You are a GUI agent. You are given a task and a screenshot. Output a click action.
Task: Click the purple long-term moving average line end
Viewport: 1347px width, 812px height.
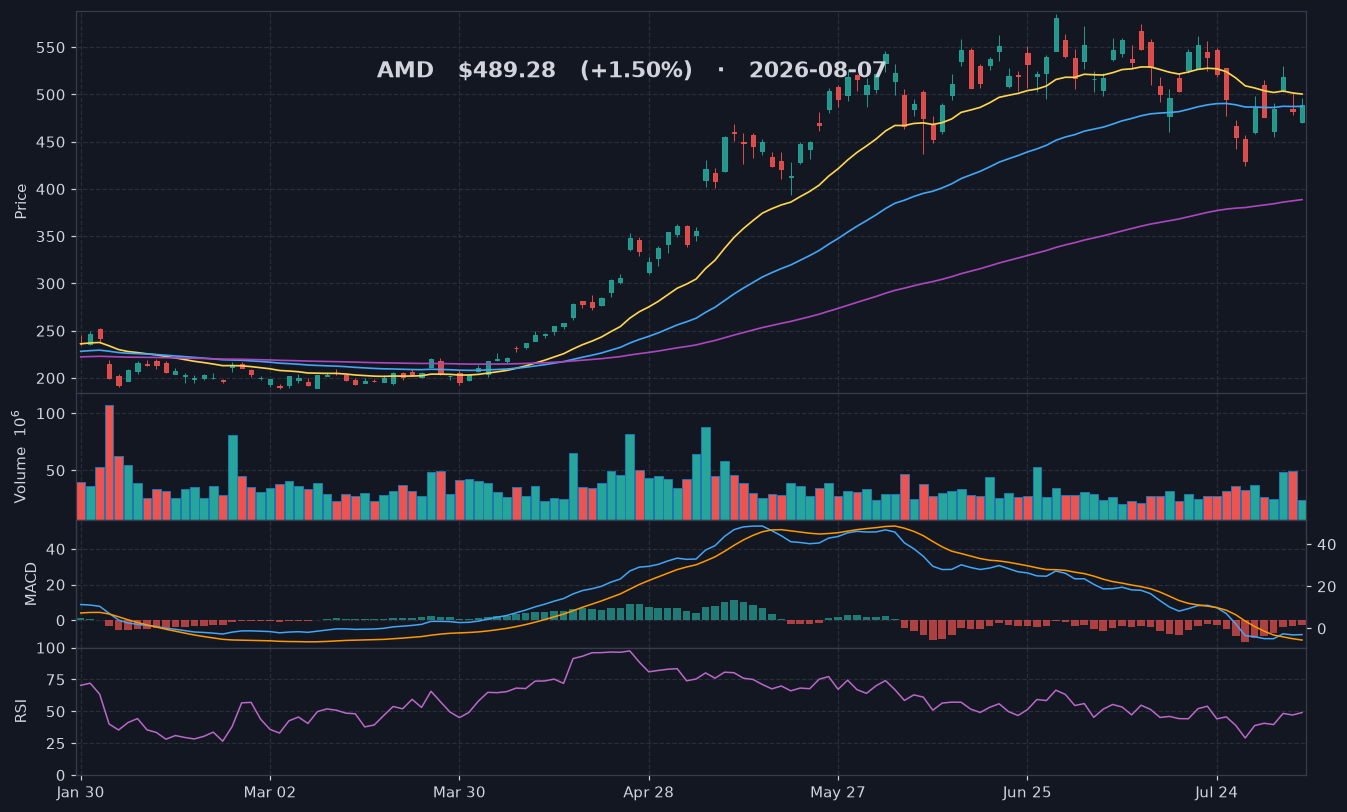pyautogui.click(x=1300, y=200)
